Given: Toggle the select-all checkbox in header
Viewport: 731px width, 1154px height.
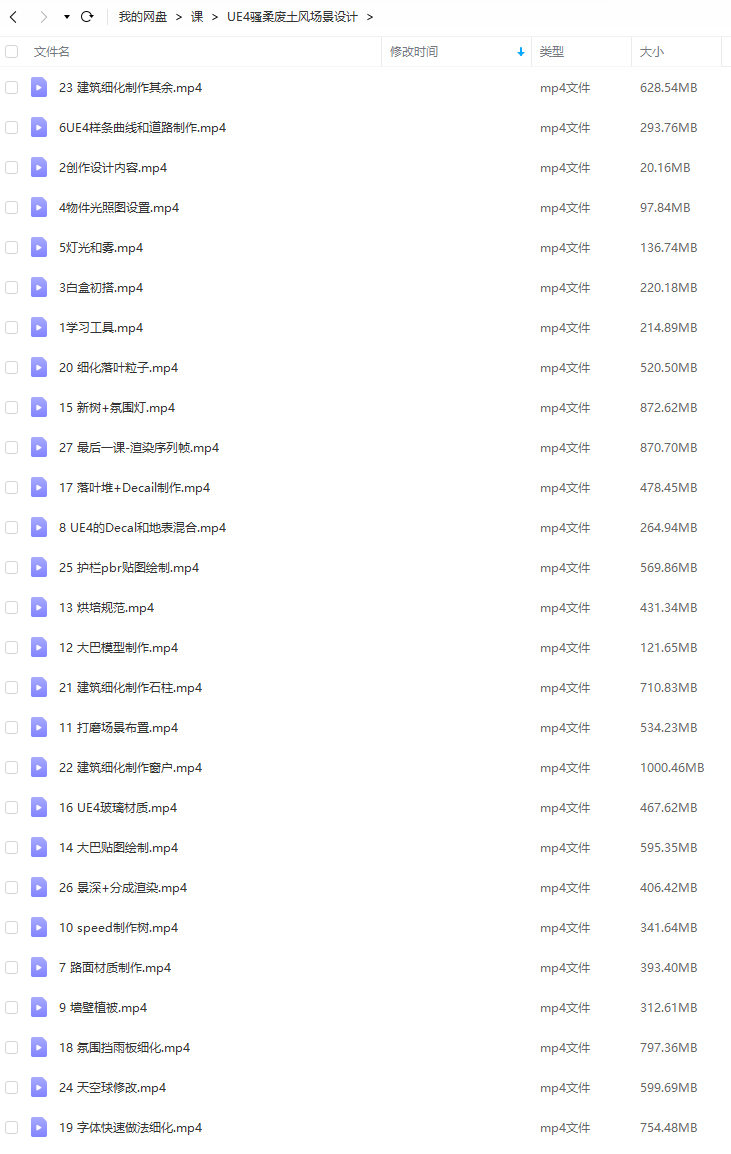Looking at the screenshot, I should click(12, 52).
